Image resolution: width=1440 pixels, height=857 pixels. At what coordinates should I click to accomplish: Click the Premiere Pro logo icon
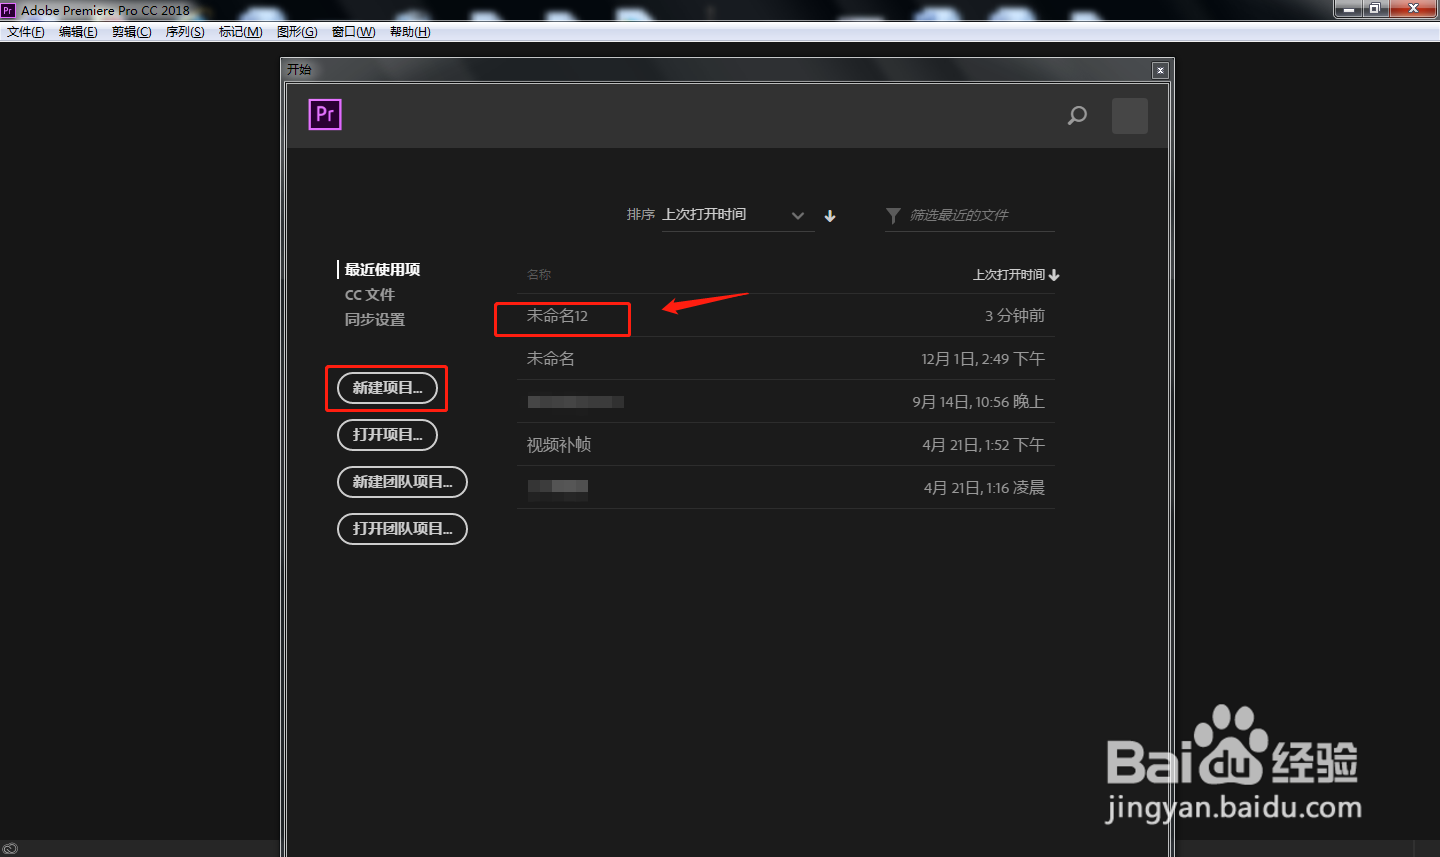[325, 114]
